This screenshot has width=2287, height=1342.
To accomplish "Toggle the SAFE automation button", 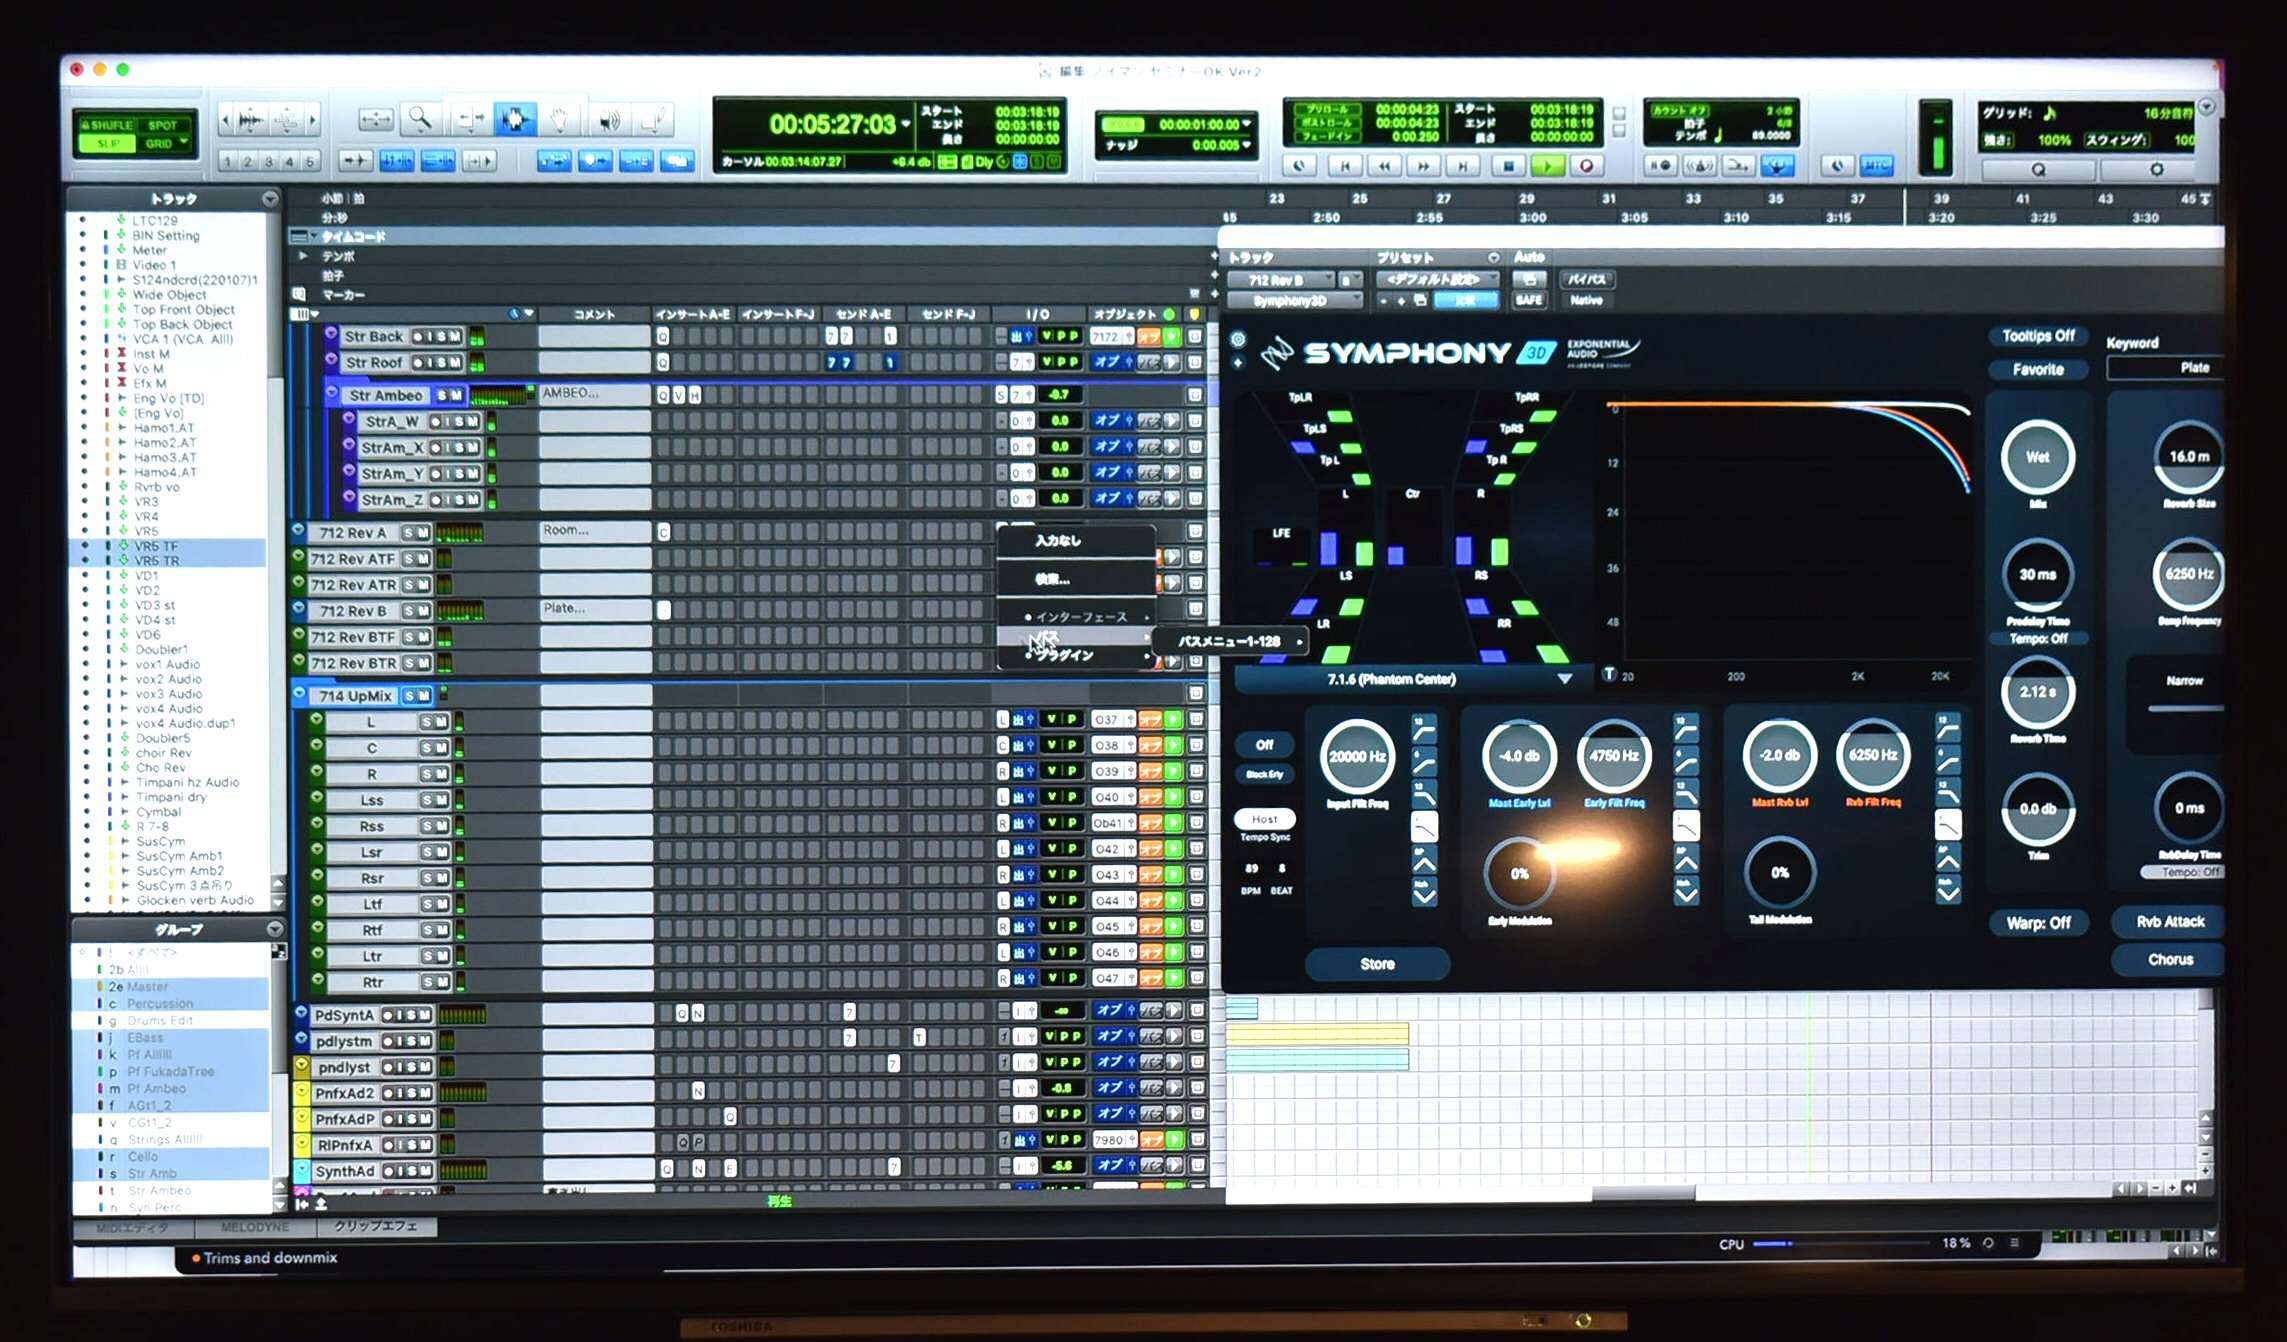I will click(1528, 300).
